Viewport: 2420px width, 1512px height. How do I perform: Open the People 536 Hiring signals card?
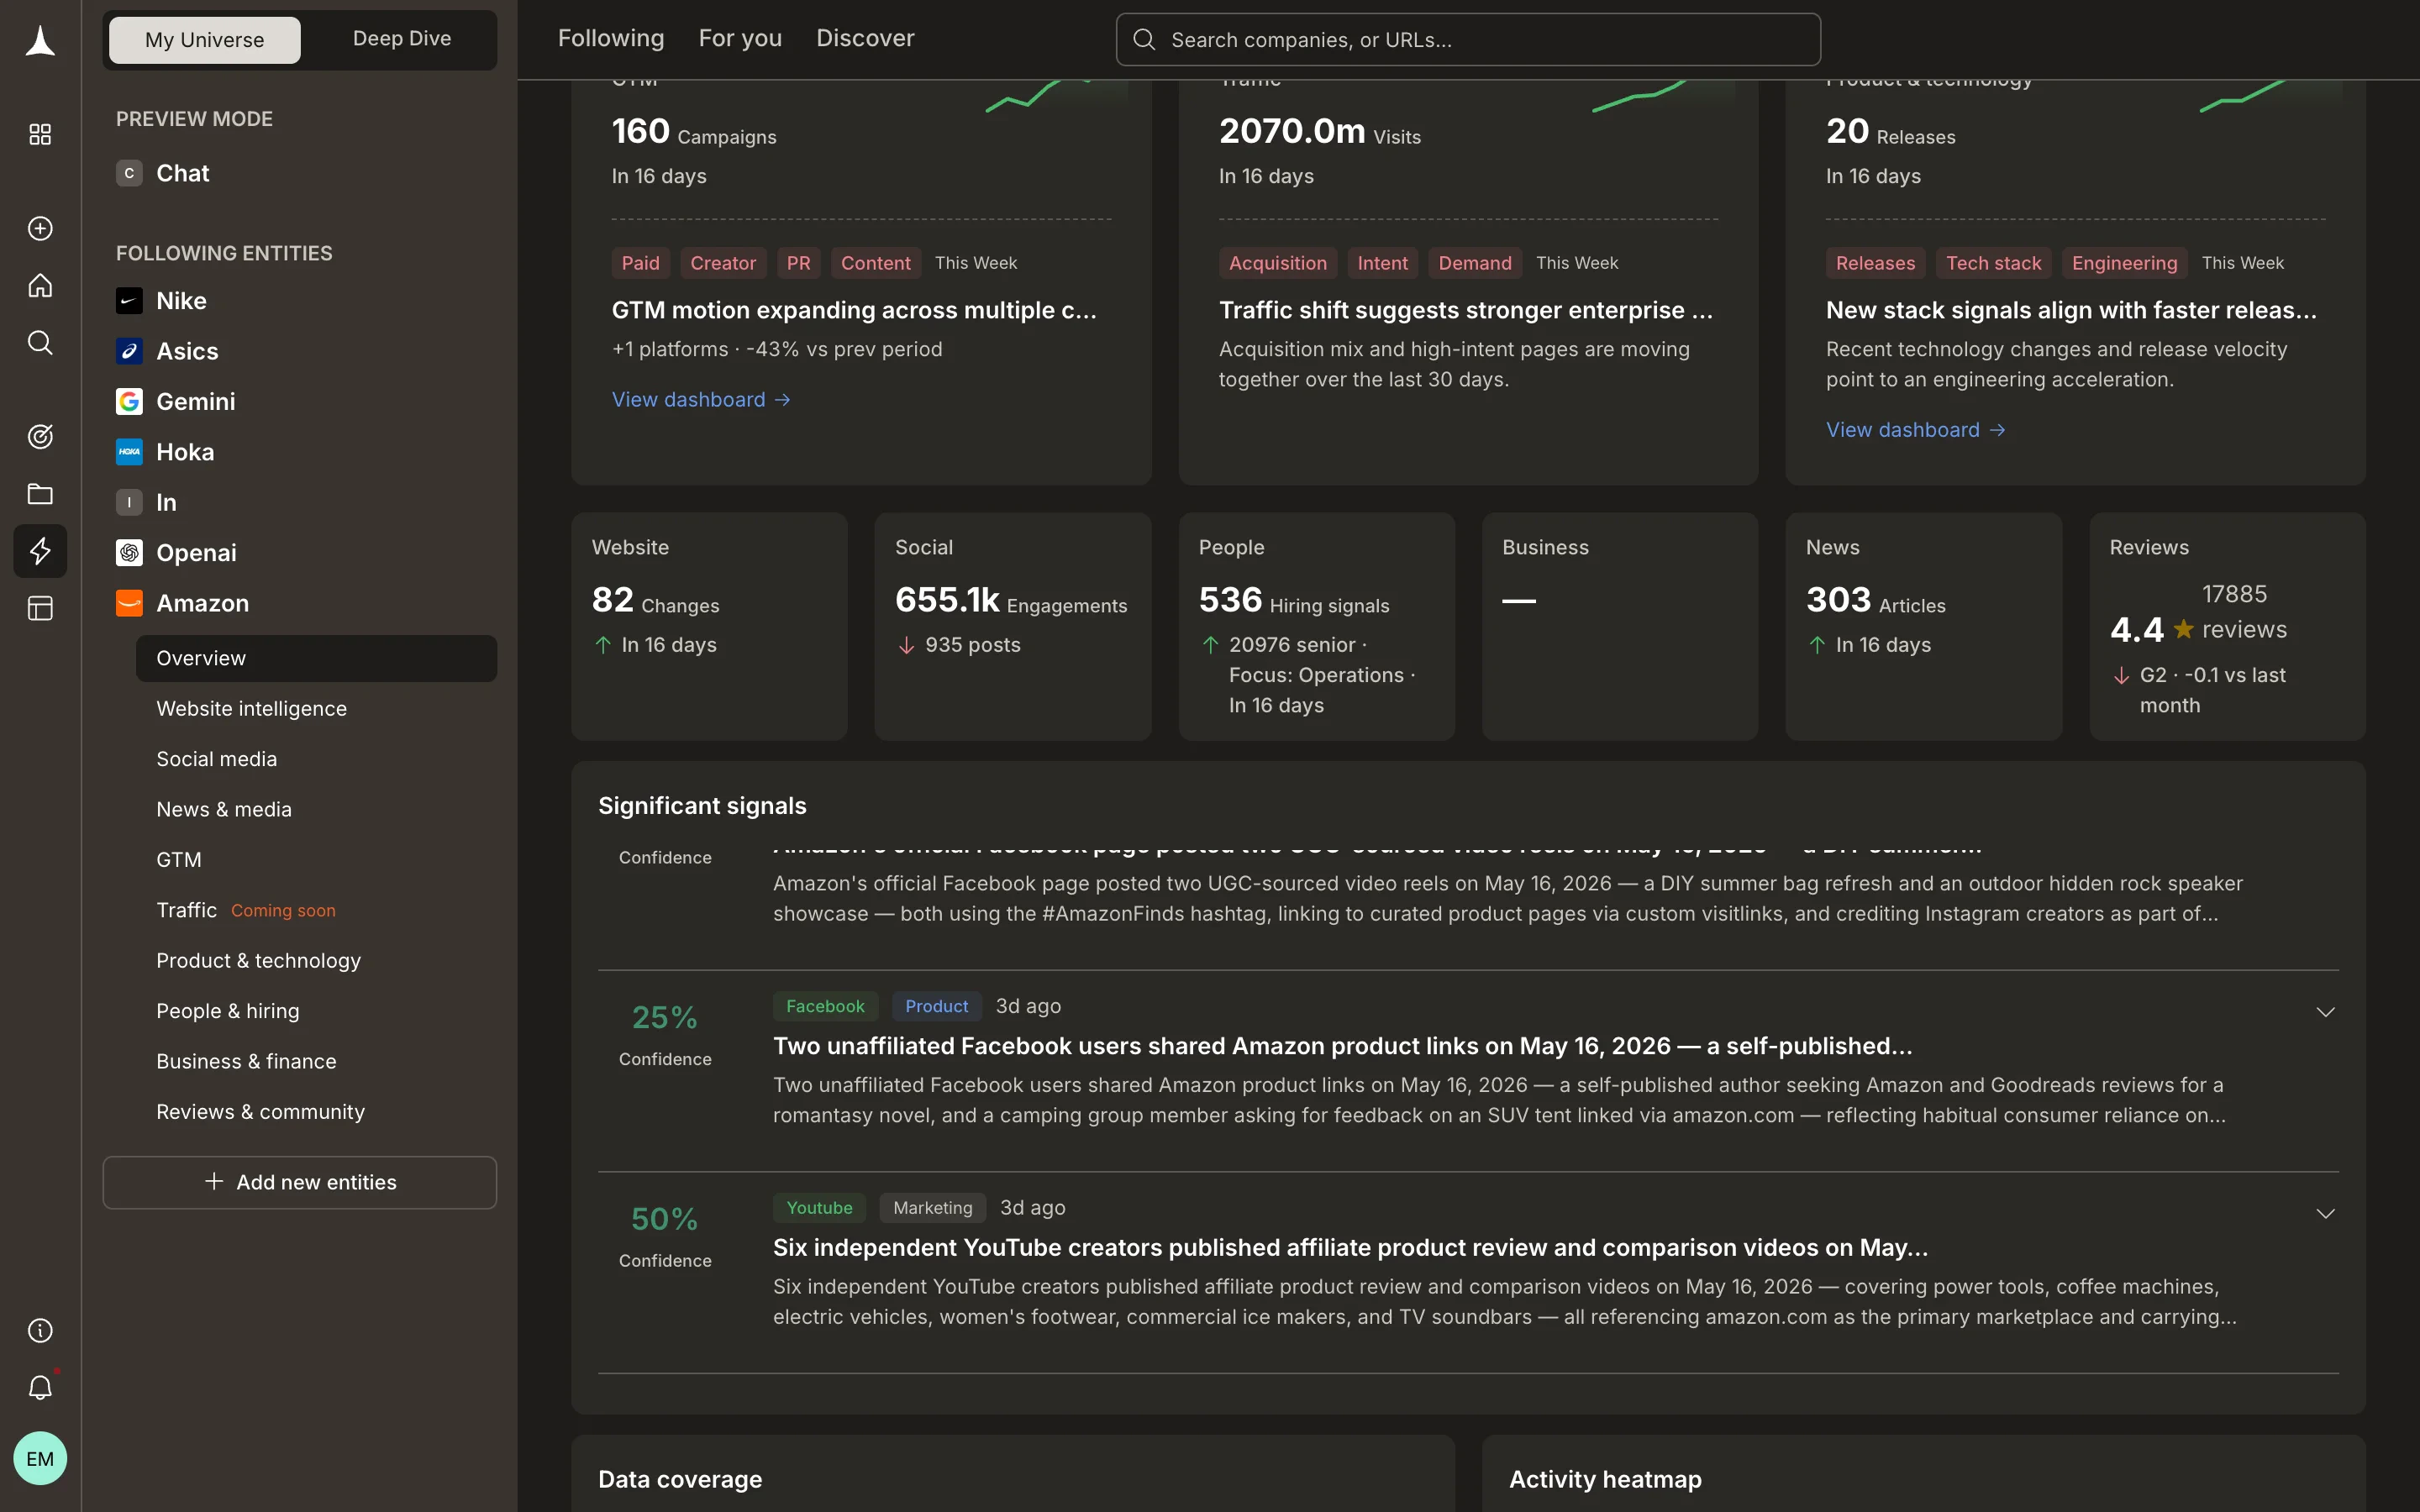click(1316, 626)
